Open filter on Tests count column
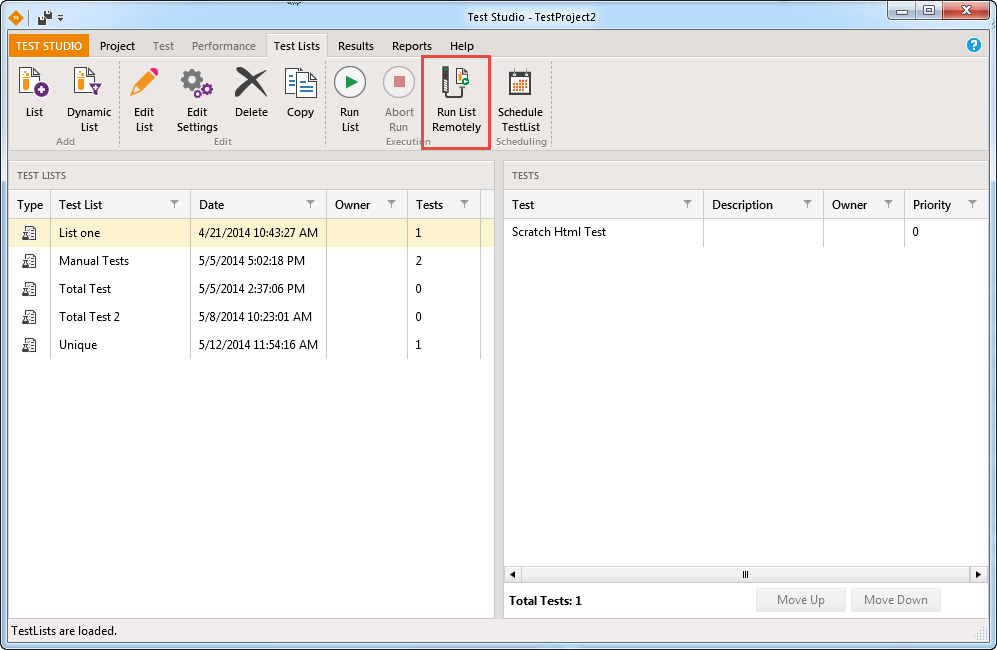 465,204
